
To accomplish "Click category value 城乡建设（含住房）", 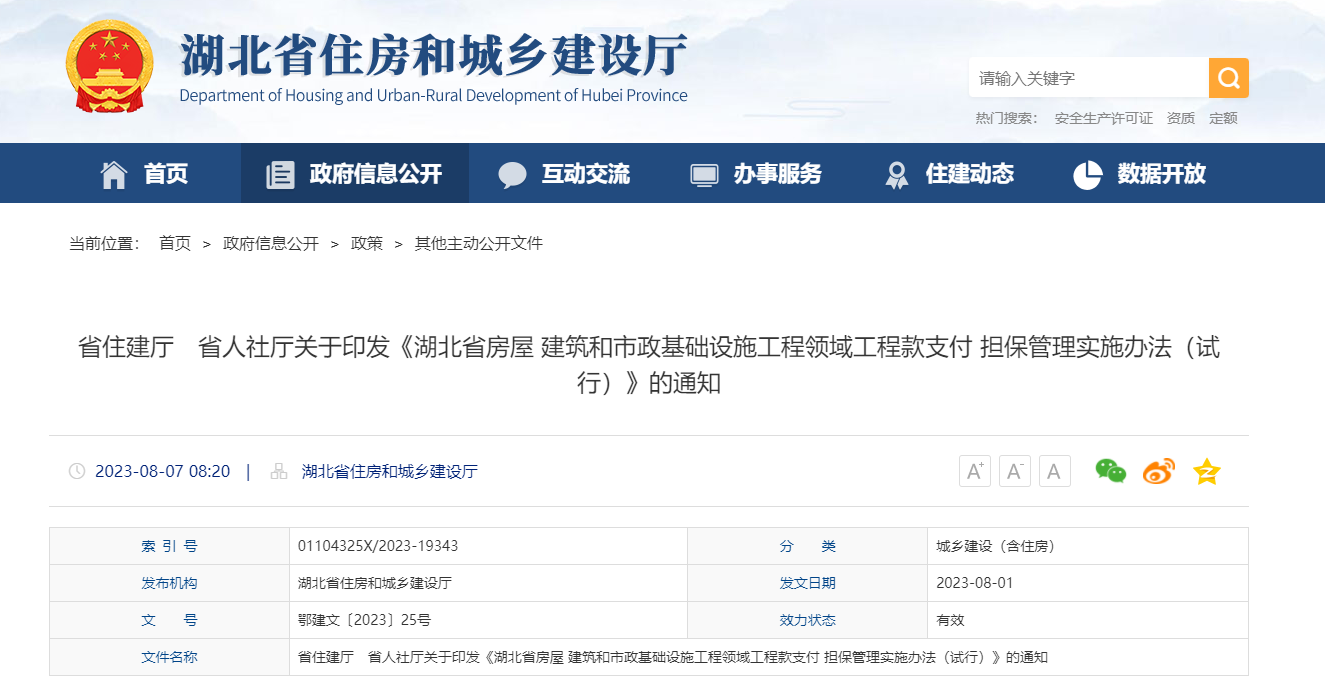I will click(996, 546).
